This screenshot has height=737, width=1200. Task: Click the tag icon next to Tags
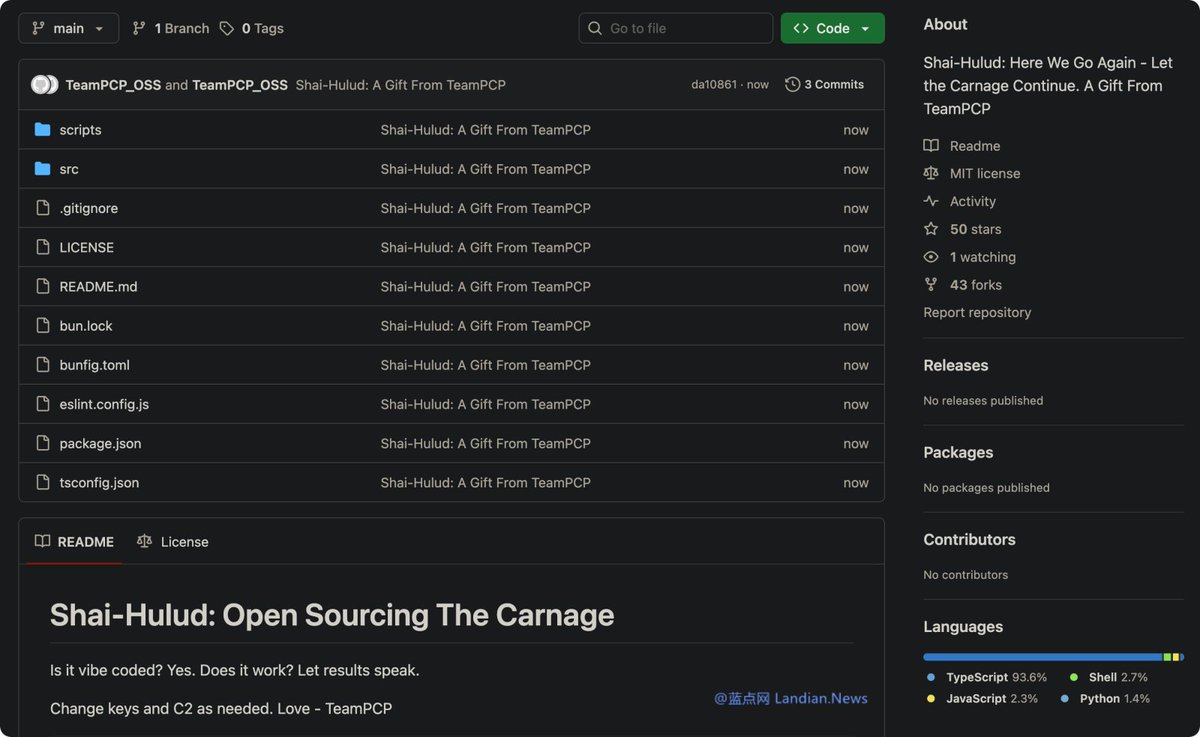(x=227, y=28)
